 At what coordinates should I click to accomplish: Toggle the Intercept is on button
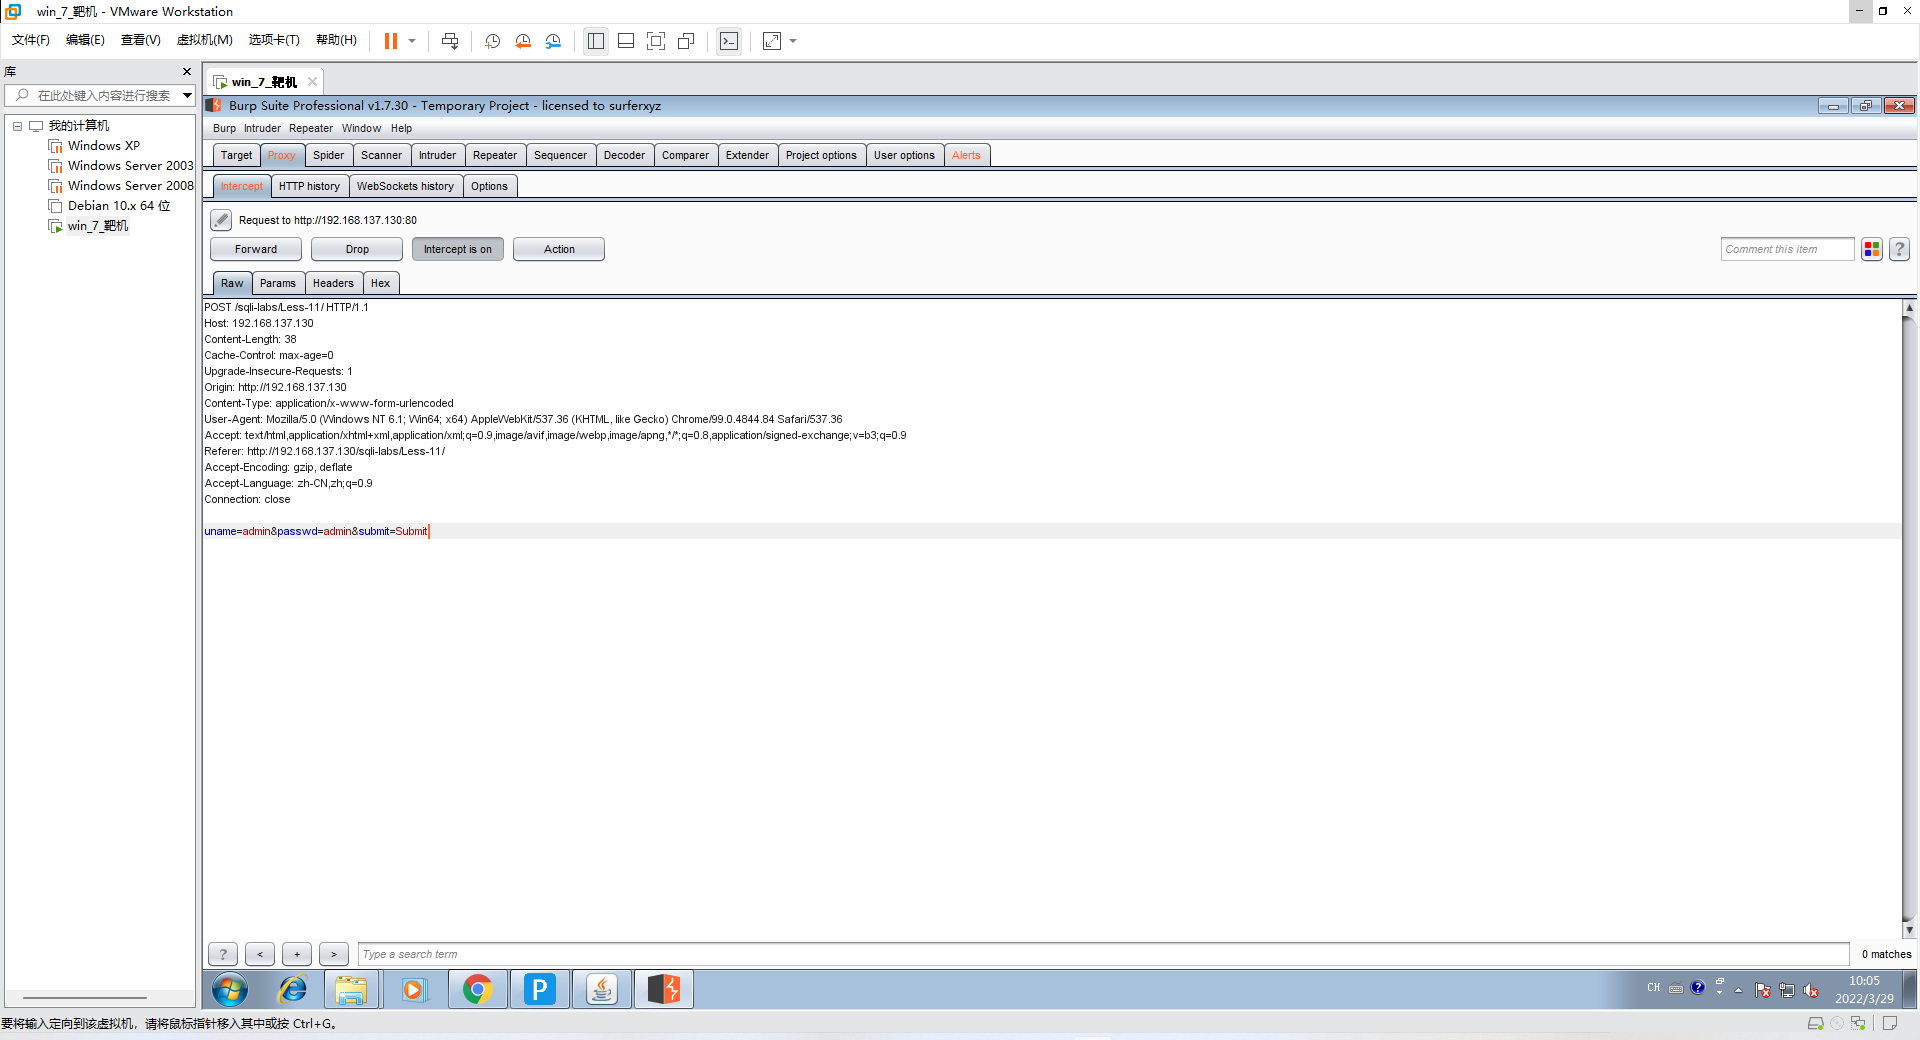point(458,249)
